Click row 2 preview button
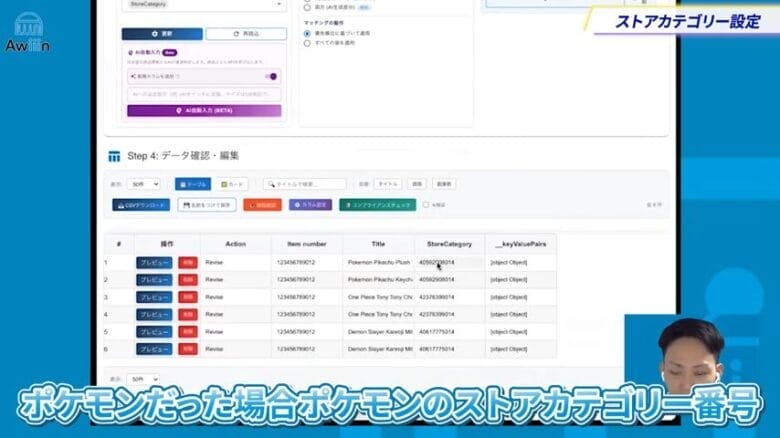780x438 pixels. click(x=154, y=280)
